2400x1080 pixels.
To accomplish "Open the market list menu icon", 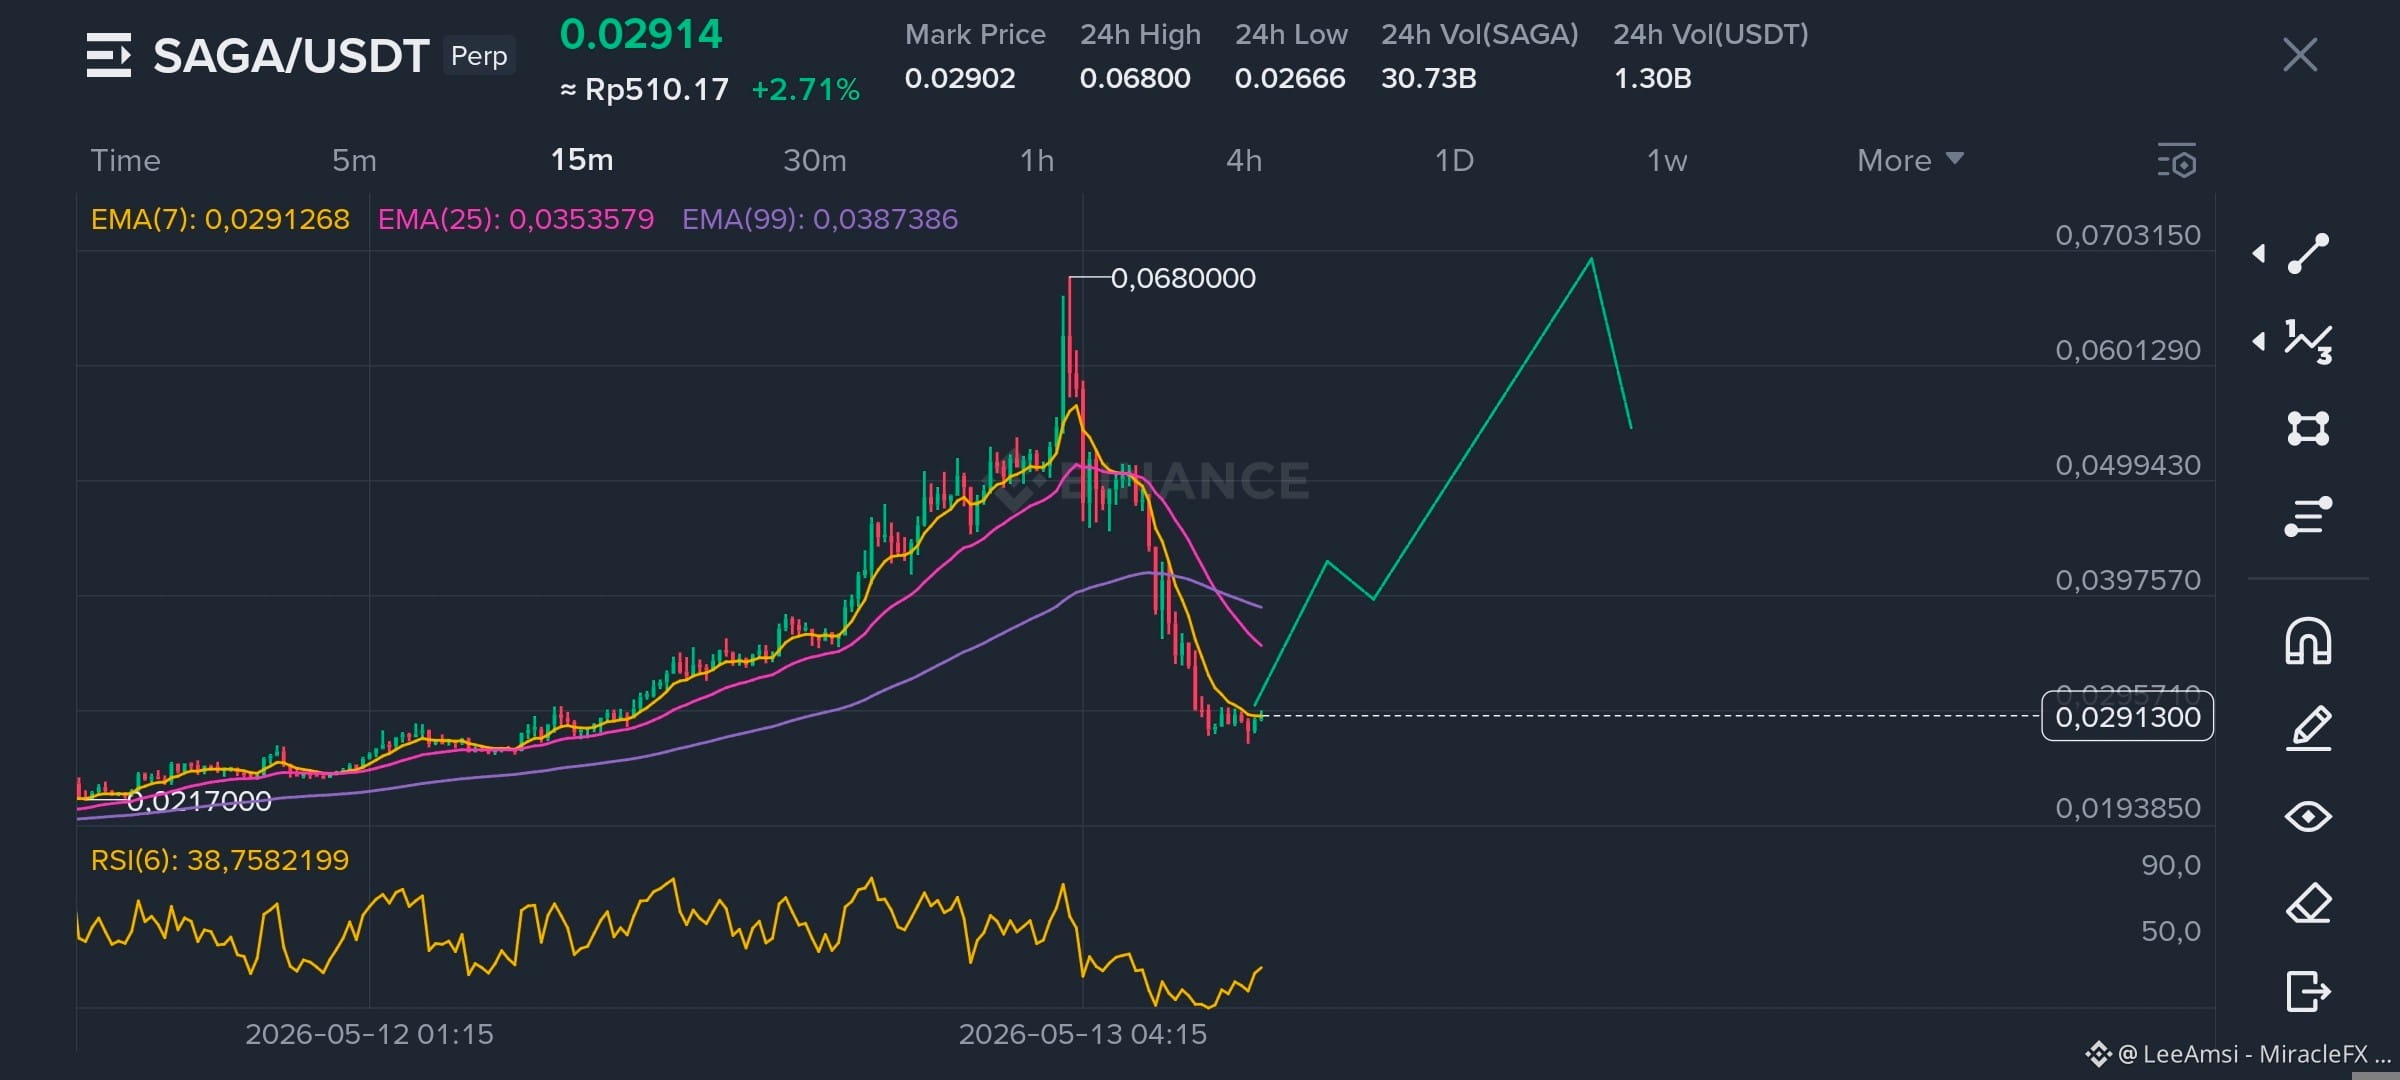I will tap(109, 55).
